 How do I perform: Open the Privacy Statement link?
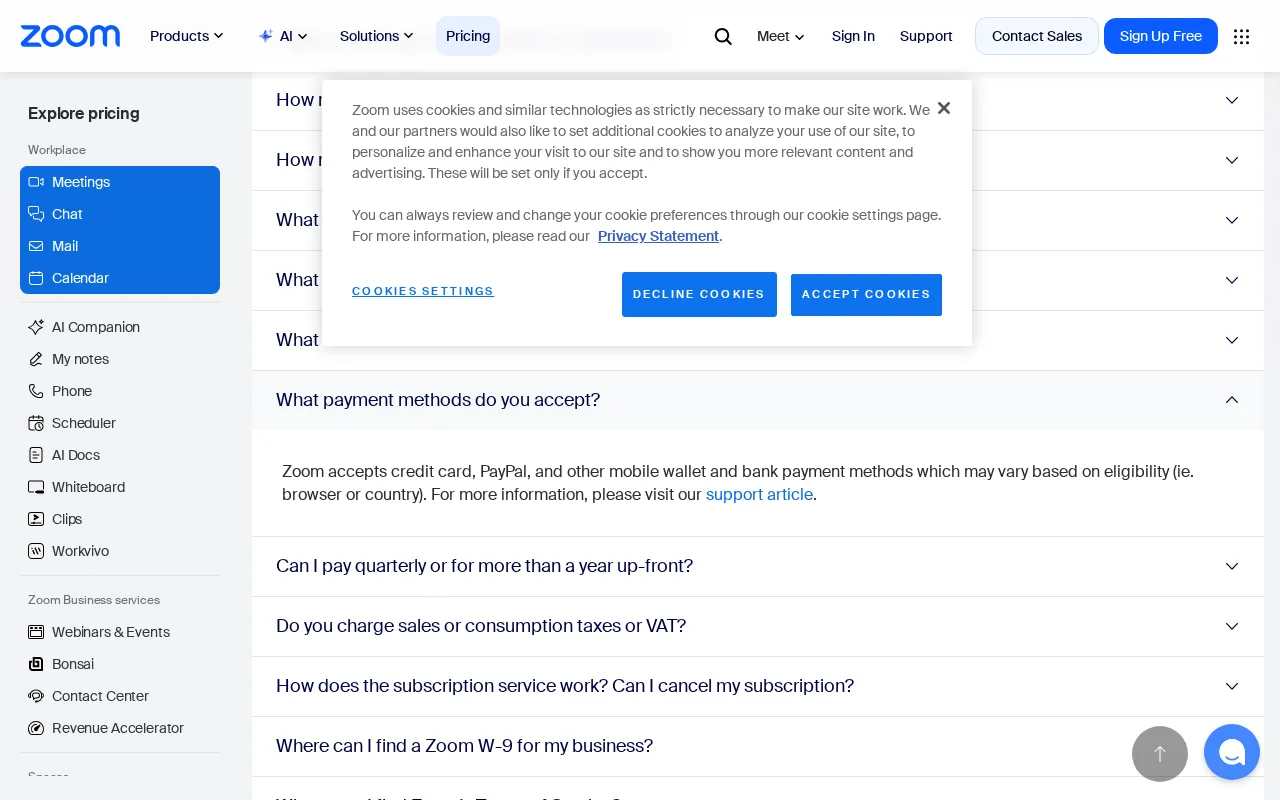click(x=658, y=236)
